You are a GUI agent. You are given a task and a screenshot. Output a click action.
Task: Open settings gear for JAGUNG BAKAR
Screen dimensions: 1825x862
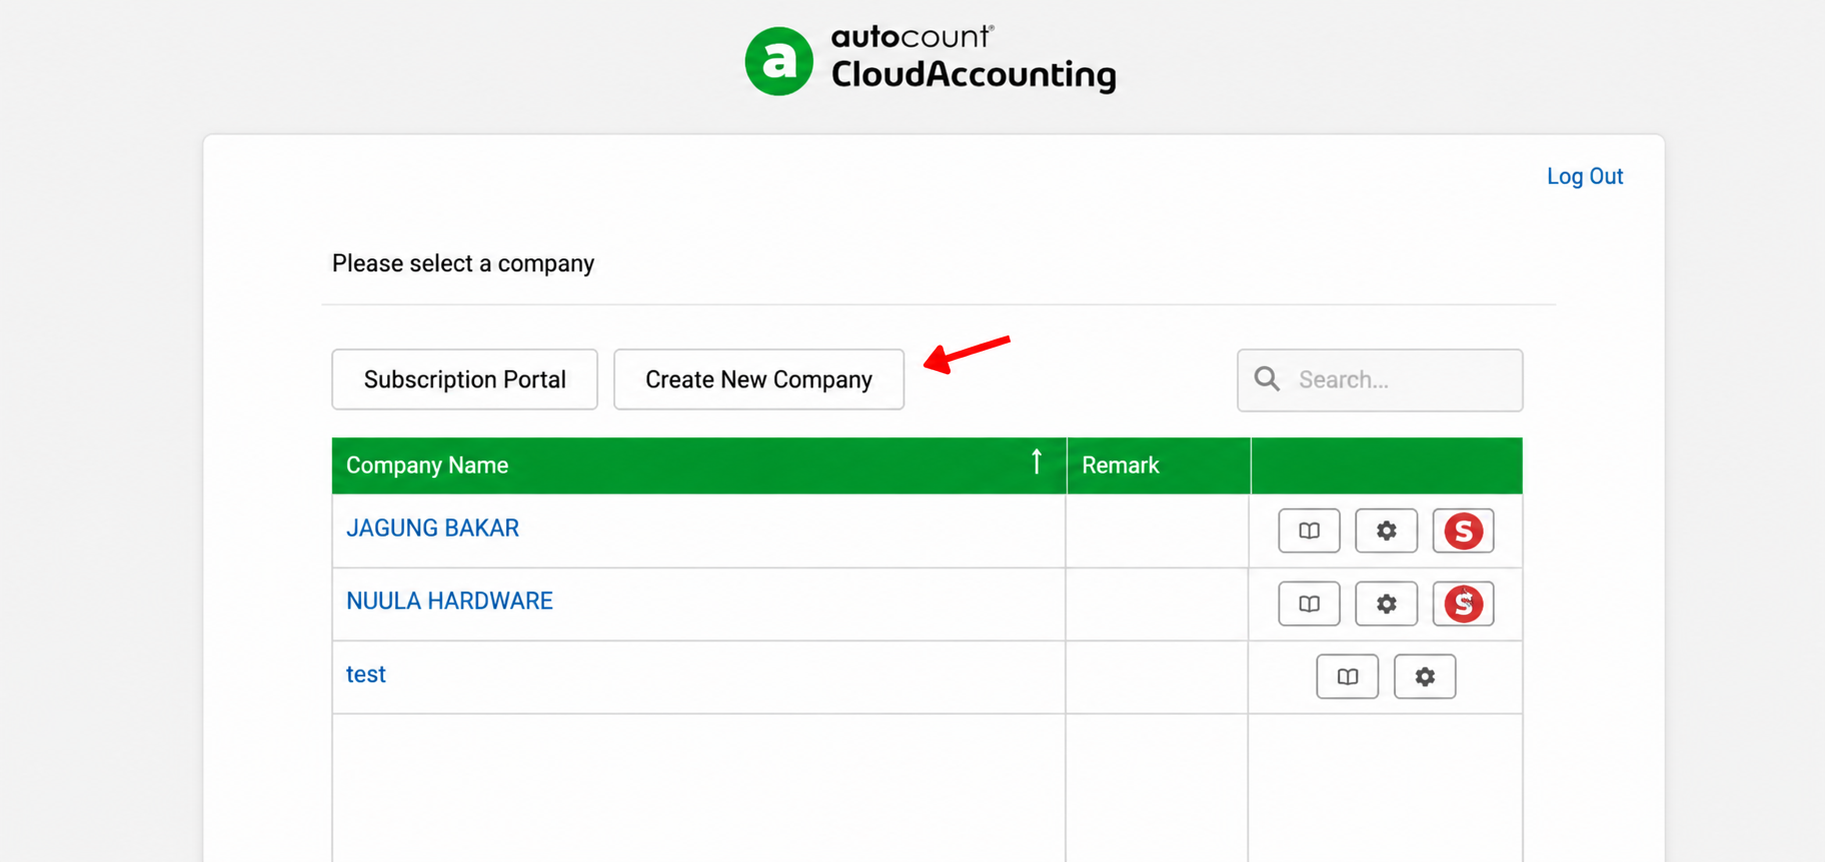tap(1386, 531)
